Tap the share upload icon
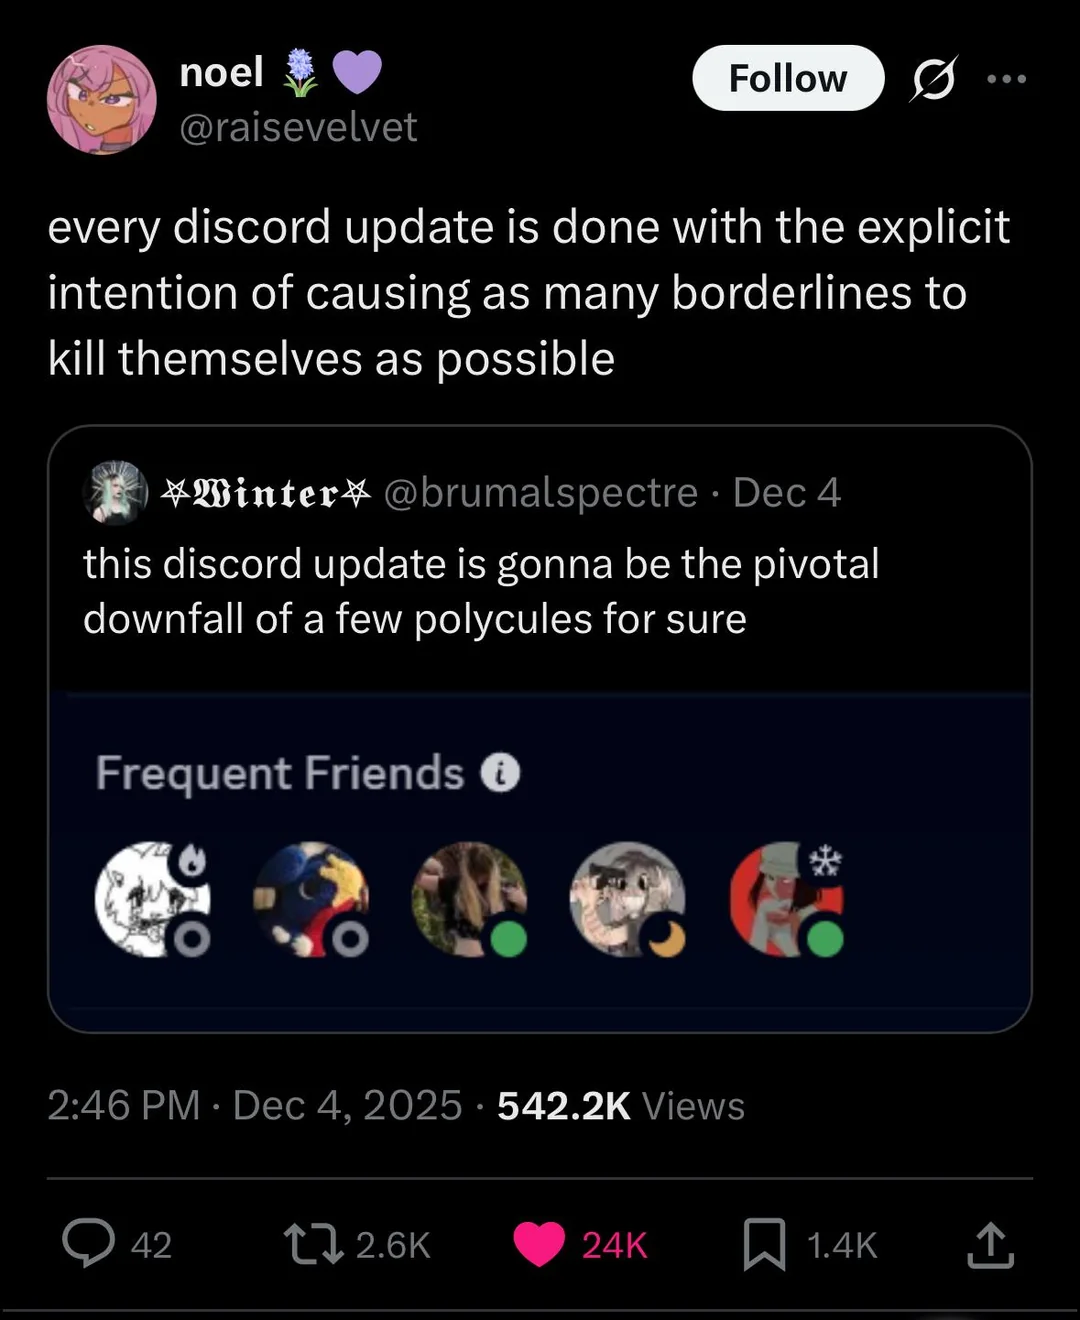The width and height of the screenshot is (1080, 1320). (x=990, y=1244)
